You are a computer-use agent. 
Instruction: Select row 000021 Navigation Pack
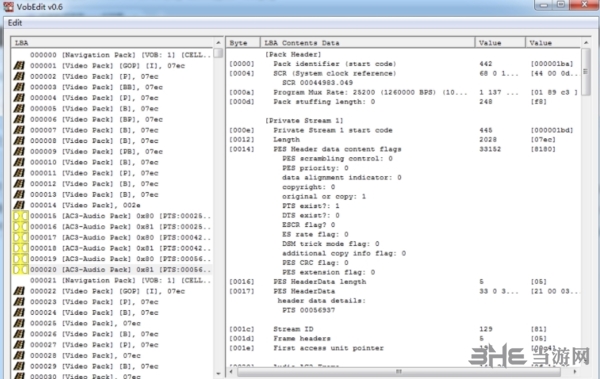pos(121,281)
